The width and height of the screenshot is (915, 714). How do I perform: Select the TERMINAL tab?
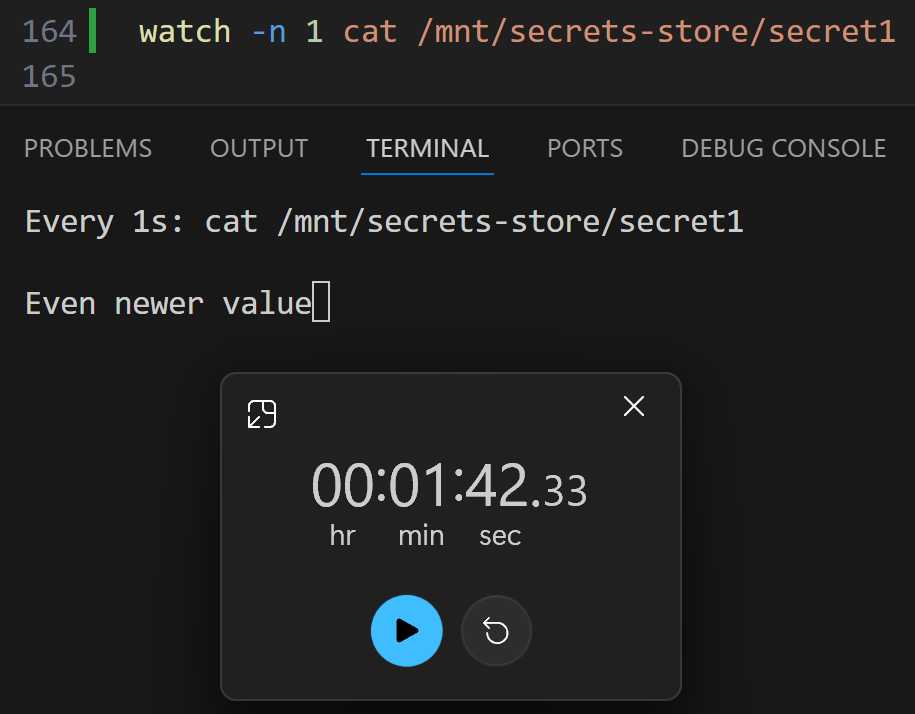428,148
